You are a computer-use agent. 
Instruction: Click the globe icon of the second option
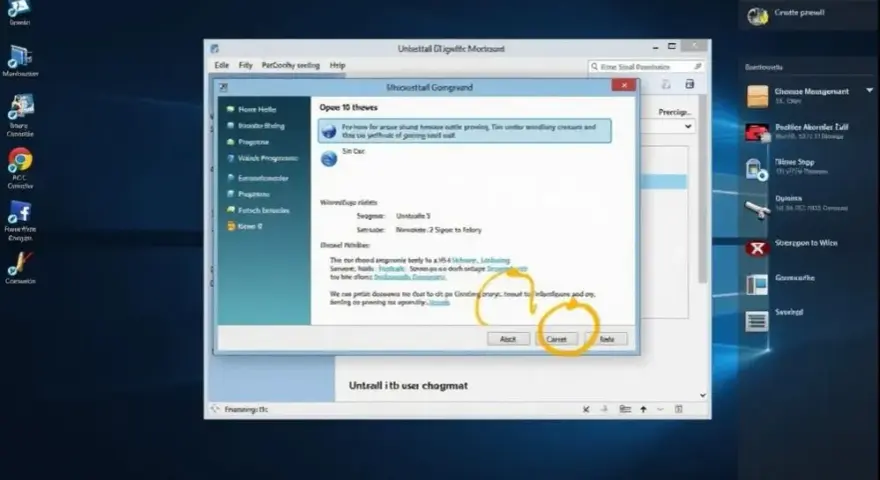pos(329,158)
